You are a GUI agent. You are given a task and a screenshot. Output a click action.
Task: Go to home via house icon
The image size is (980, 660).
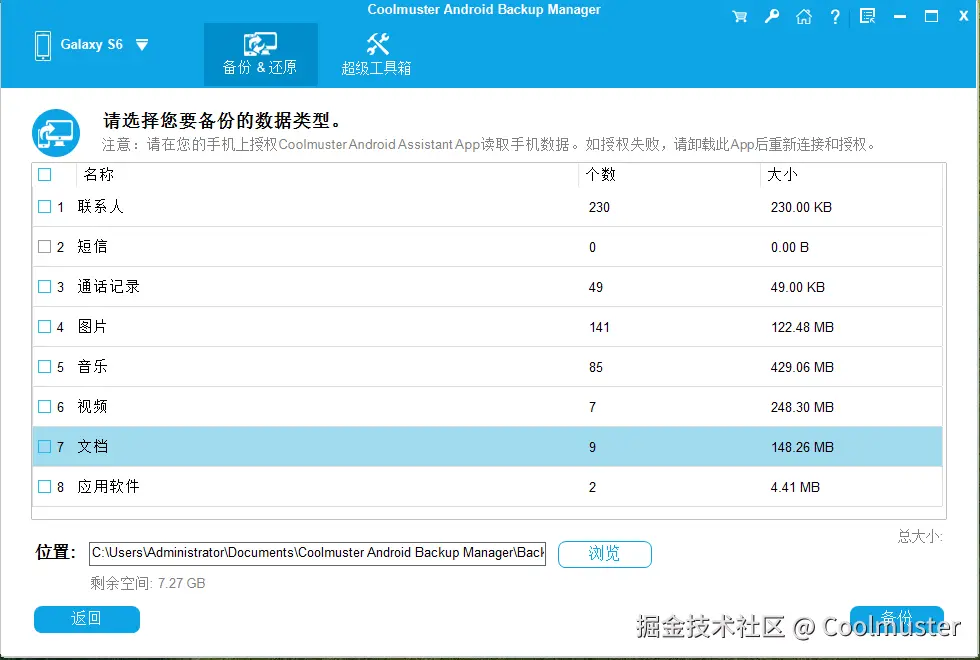[x=804, y=17]
